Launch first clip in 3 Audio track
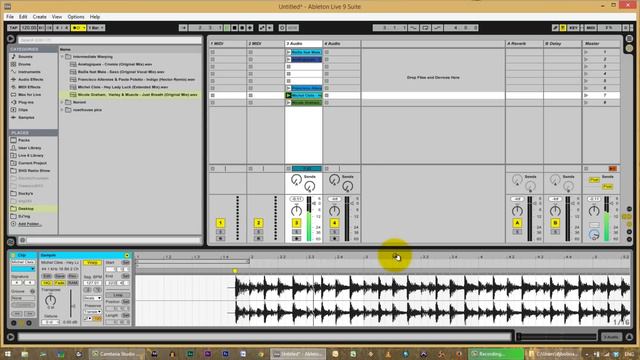The width and height of the screenshot is (640, 360). click(x=289, y=52)
